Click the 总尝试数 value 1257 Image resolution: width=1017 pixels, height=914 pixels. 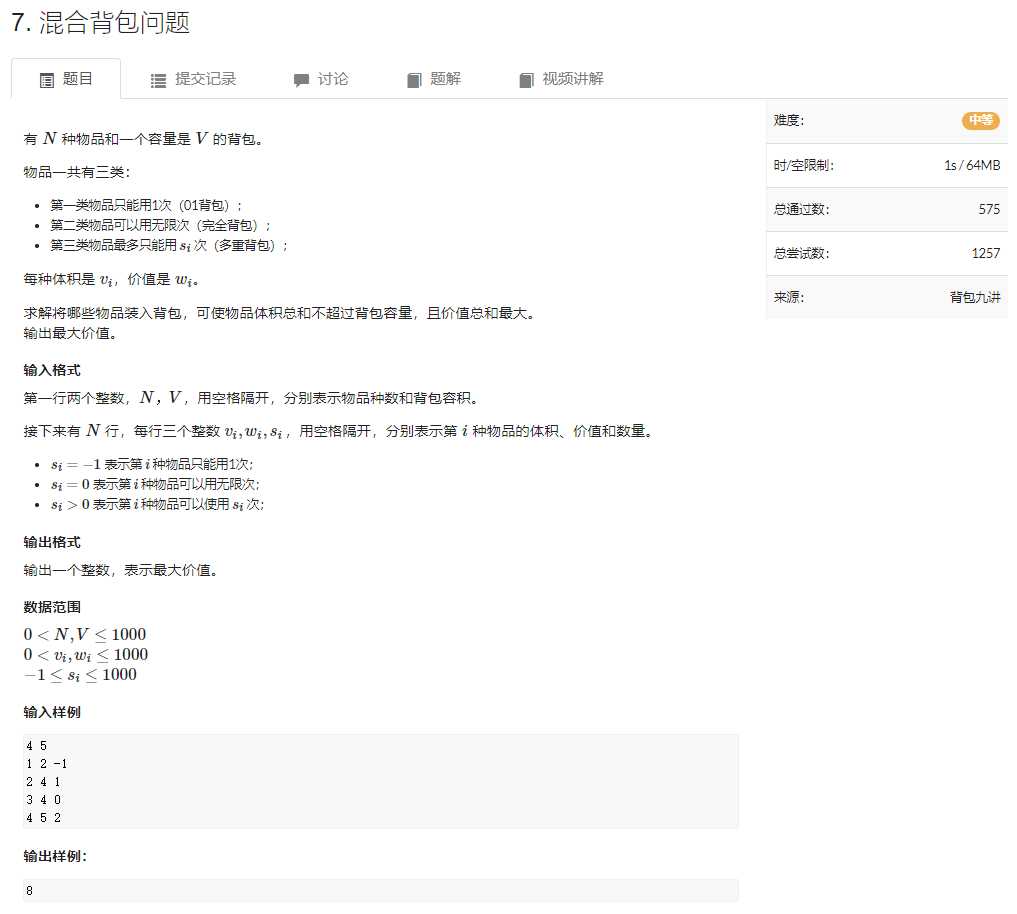pos(987,253)
